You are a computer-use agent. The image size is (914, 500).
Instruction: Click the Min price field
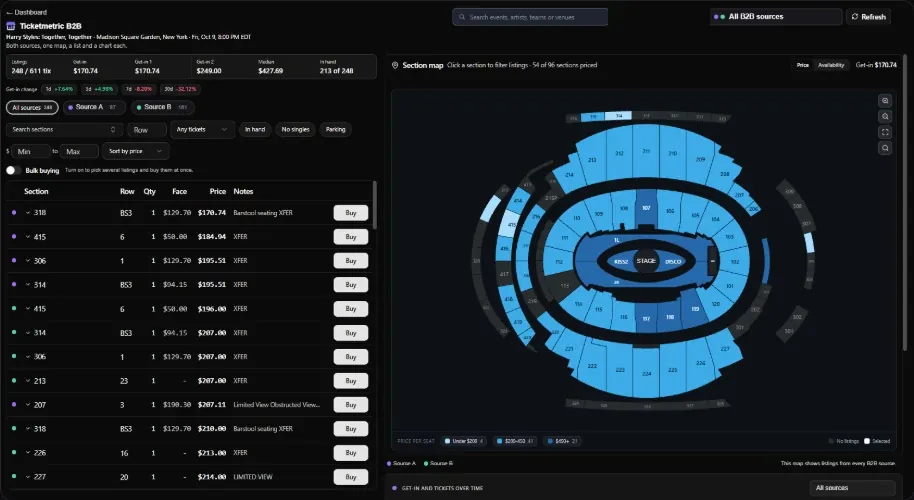[x=31, y=152]
